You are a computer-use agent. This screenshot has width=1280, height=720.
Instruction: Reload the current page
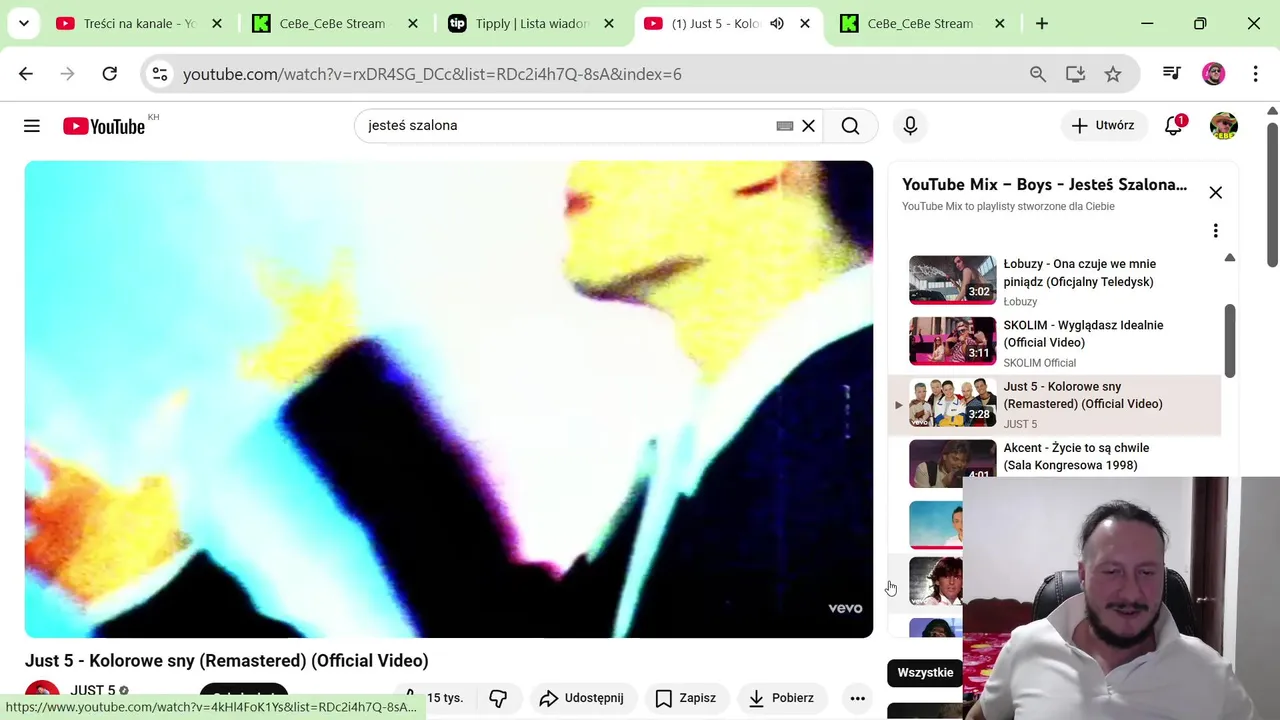pos(110,73)
